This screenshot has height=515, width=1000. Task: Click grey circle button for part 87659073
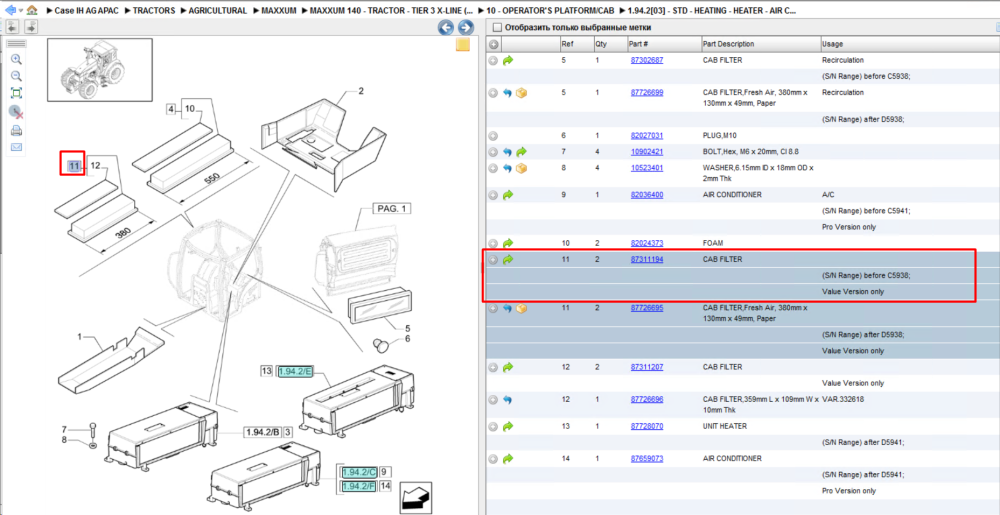point(493,459)
